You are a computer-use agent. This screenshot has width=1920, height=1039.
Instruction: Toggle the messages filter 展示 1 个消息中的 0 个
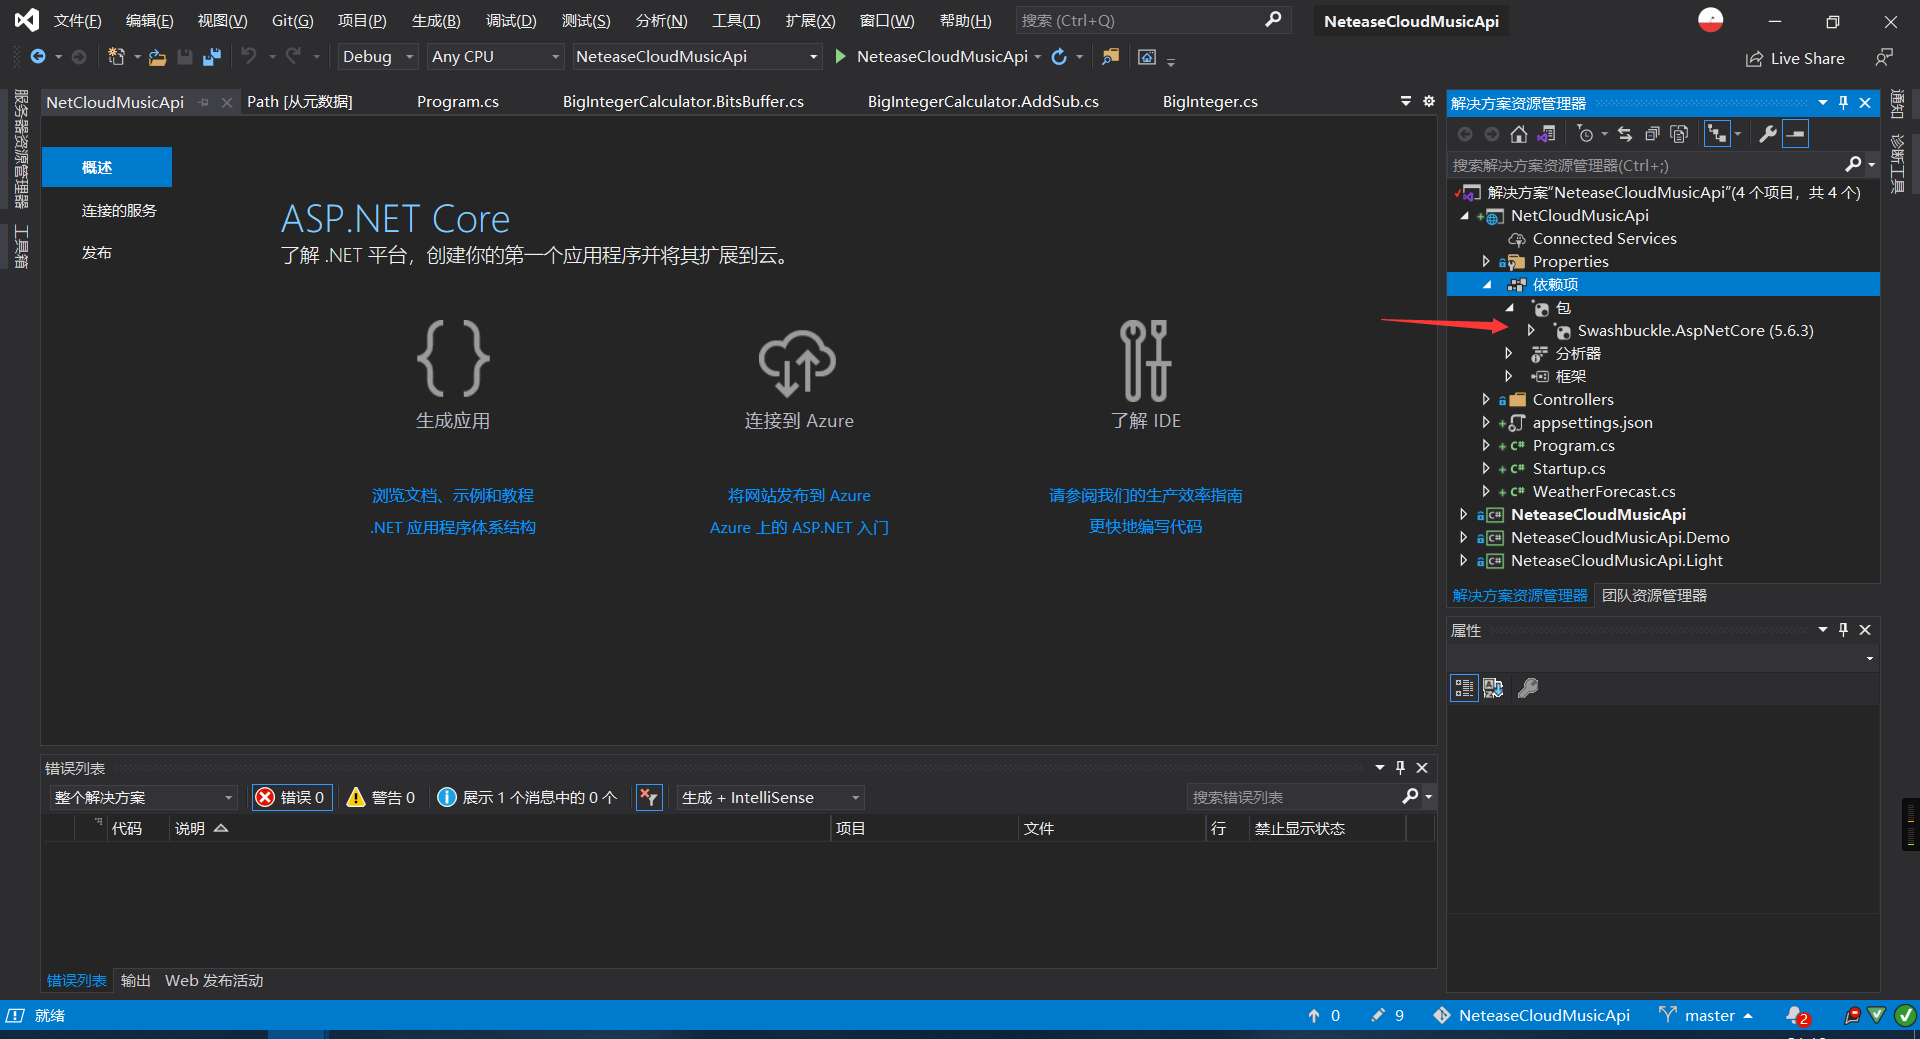(x=527, y=797)
